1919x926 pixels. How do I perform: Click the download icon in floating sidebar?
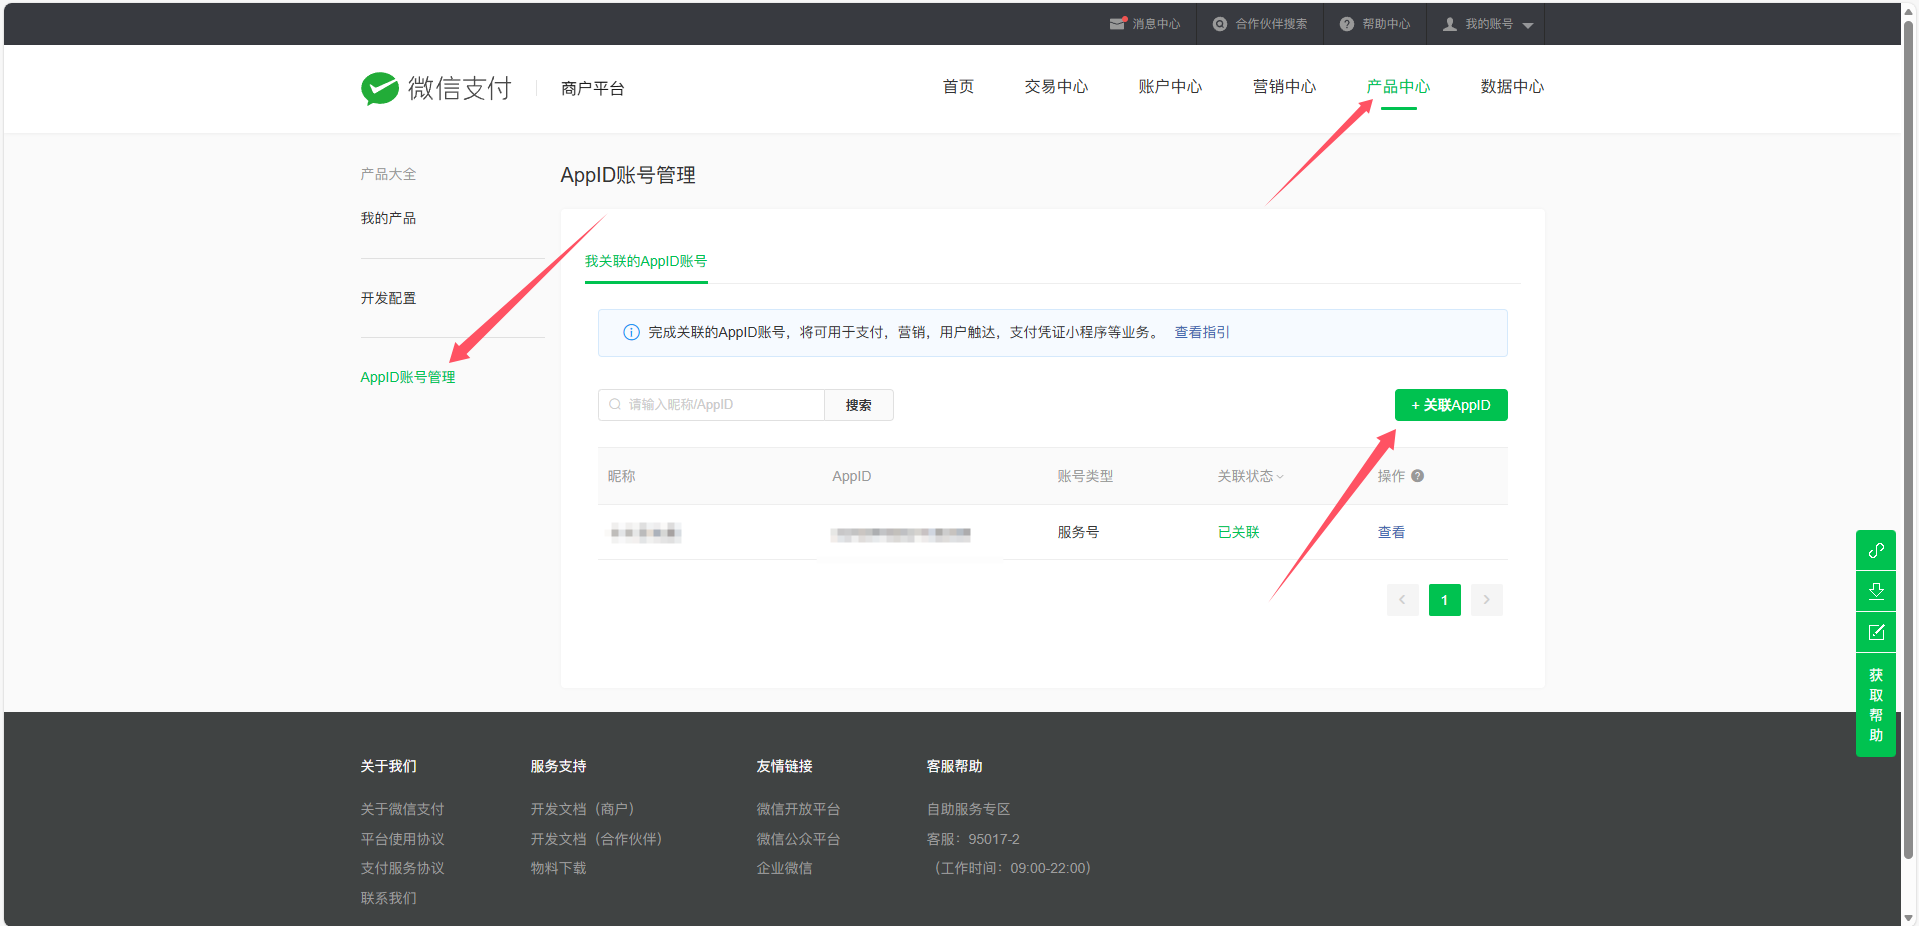coord(1875,591)
